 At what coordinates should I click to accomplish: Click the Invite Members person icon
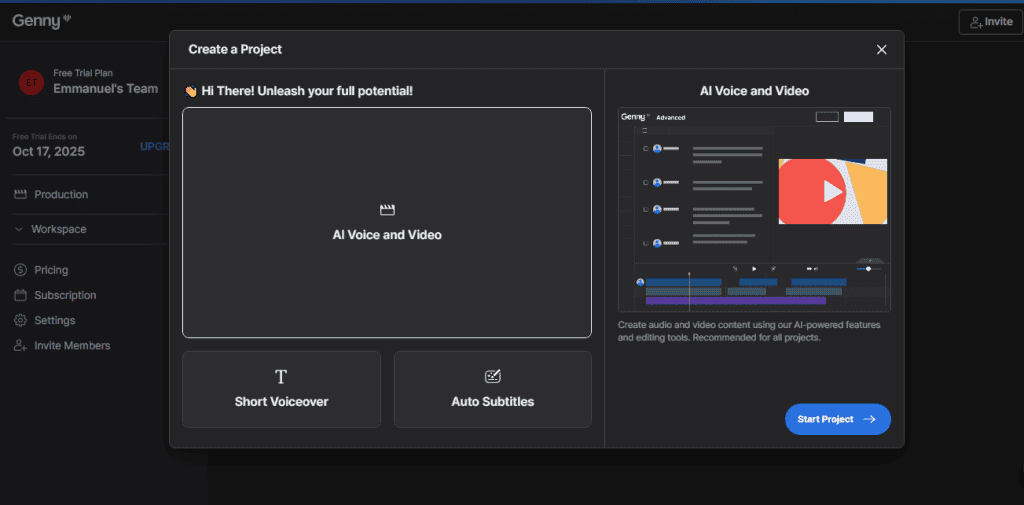click(20, 345)
